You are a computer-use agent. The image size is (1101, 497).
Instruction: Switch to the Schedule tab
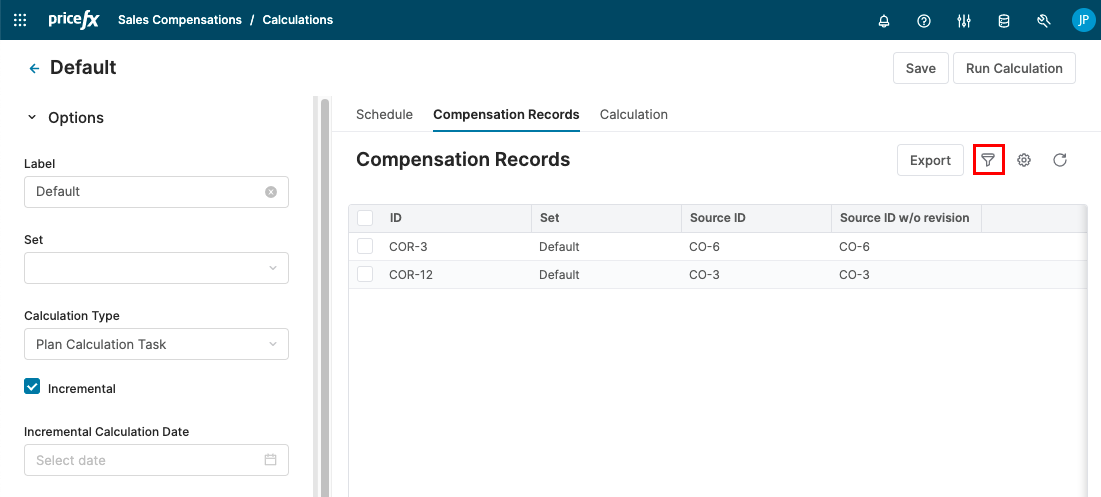[384, 114]
